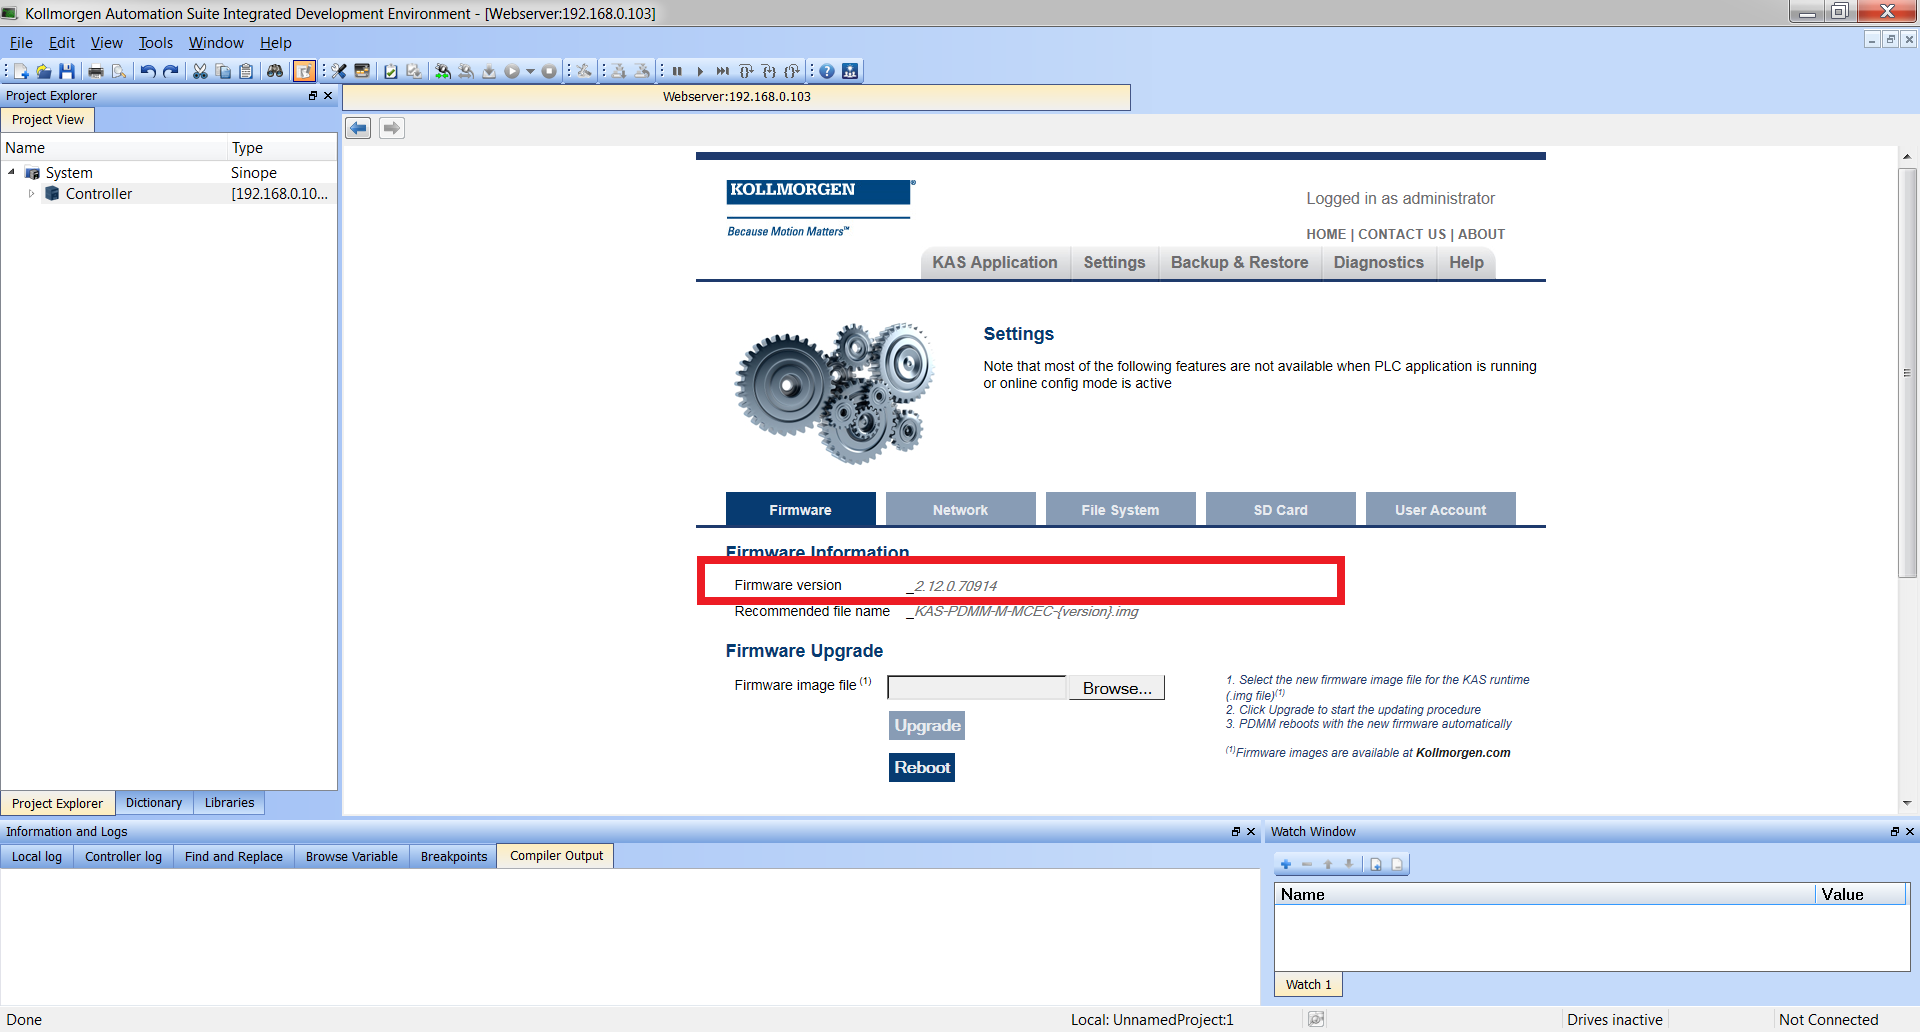Open the Breakpoints tab
Image resolution: width=1920 pixels, height=1032 pixels.
(x=454, y=857)
